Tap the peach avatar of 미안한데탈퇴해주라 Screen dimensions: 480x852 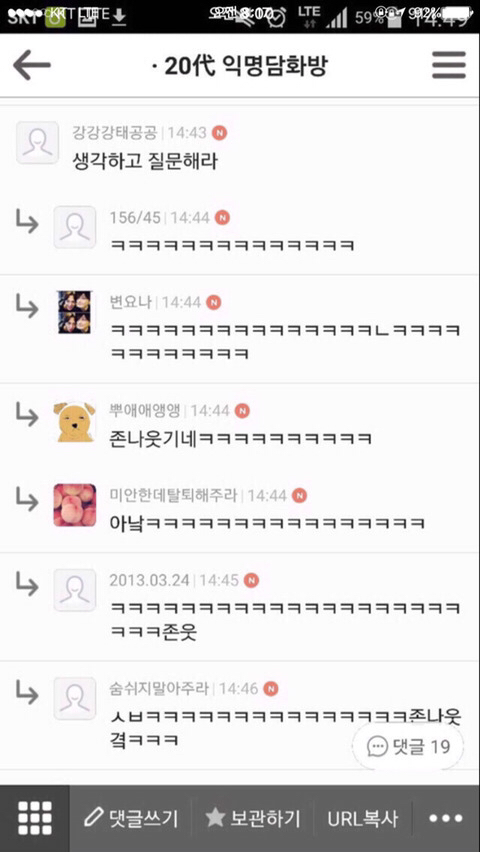pos(74,505)
